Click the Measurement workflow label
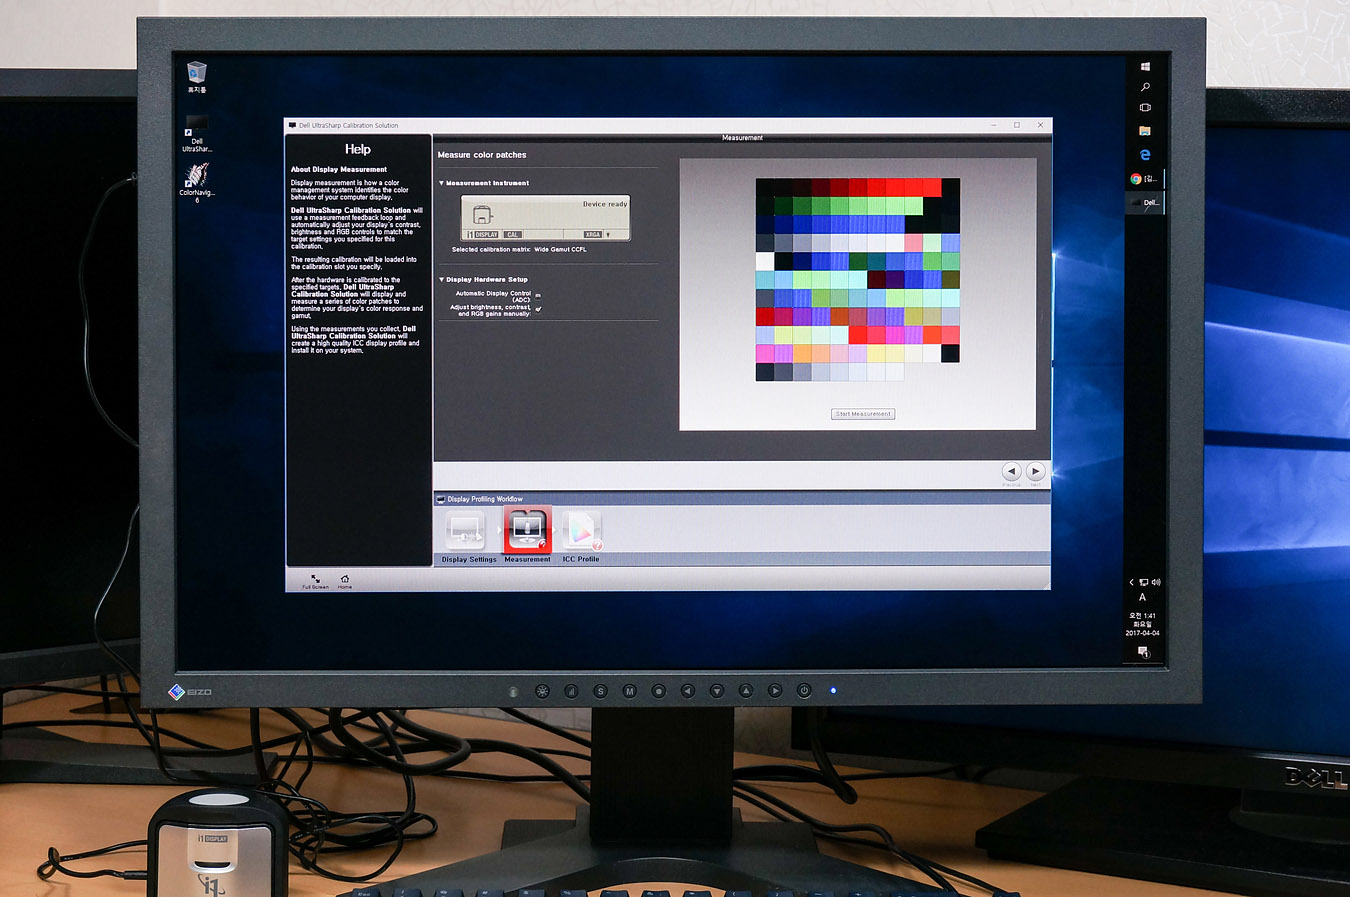1350x897 pixels. 527,560
